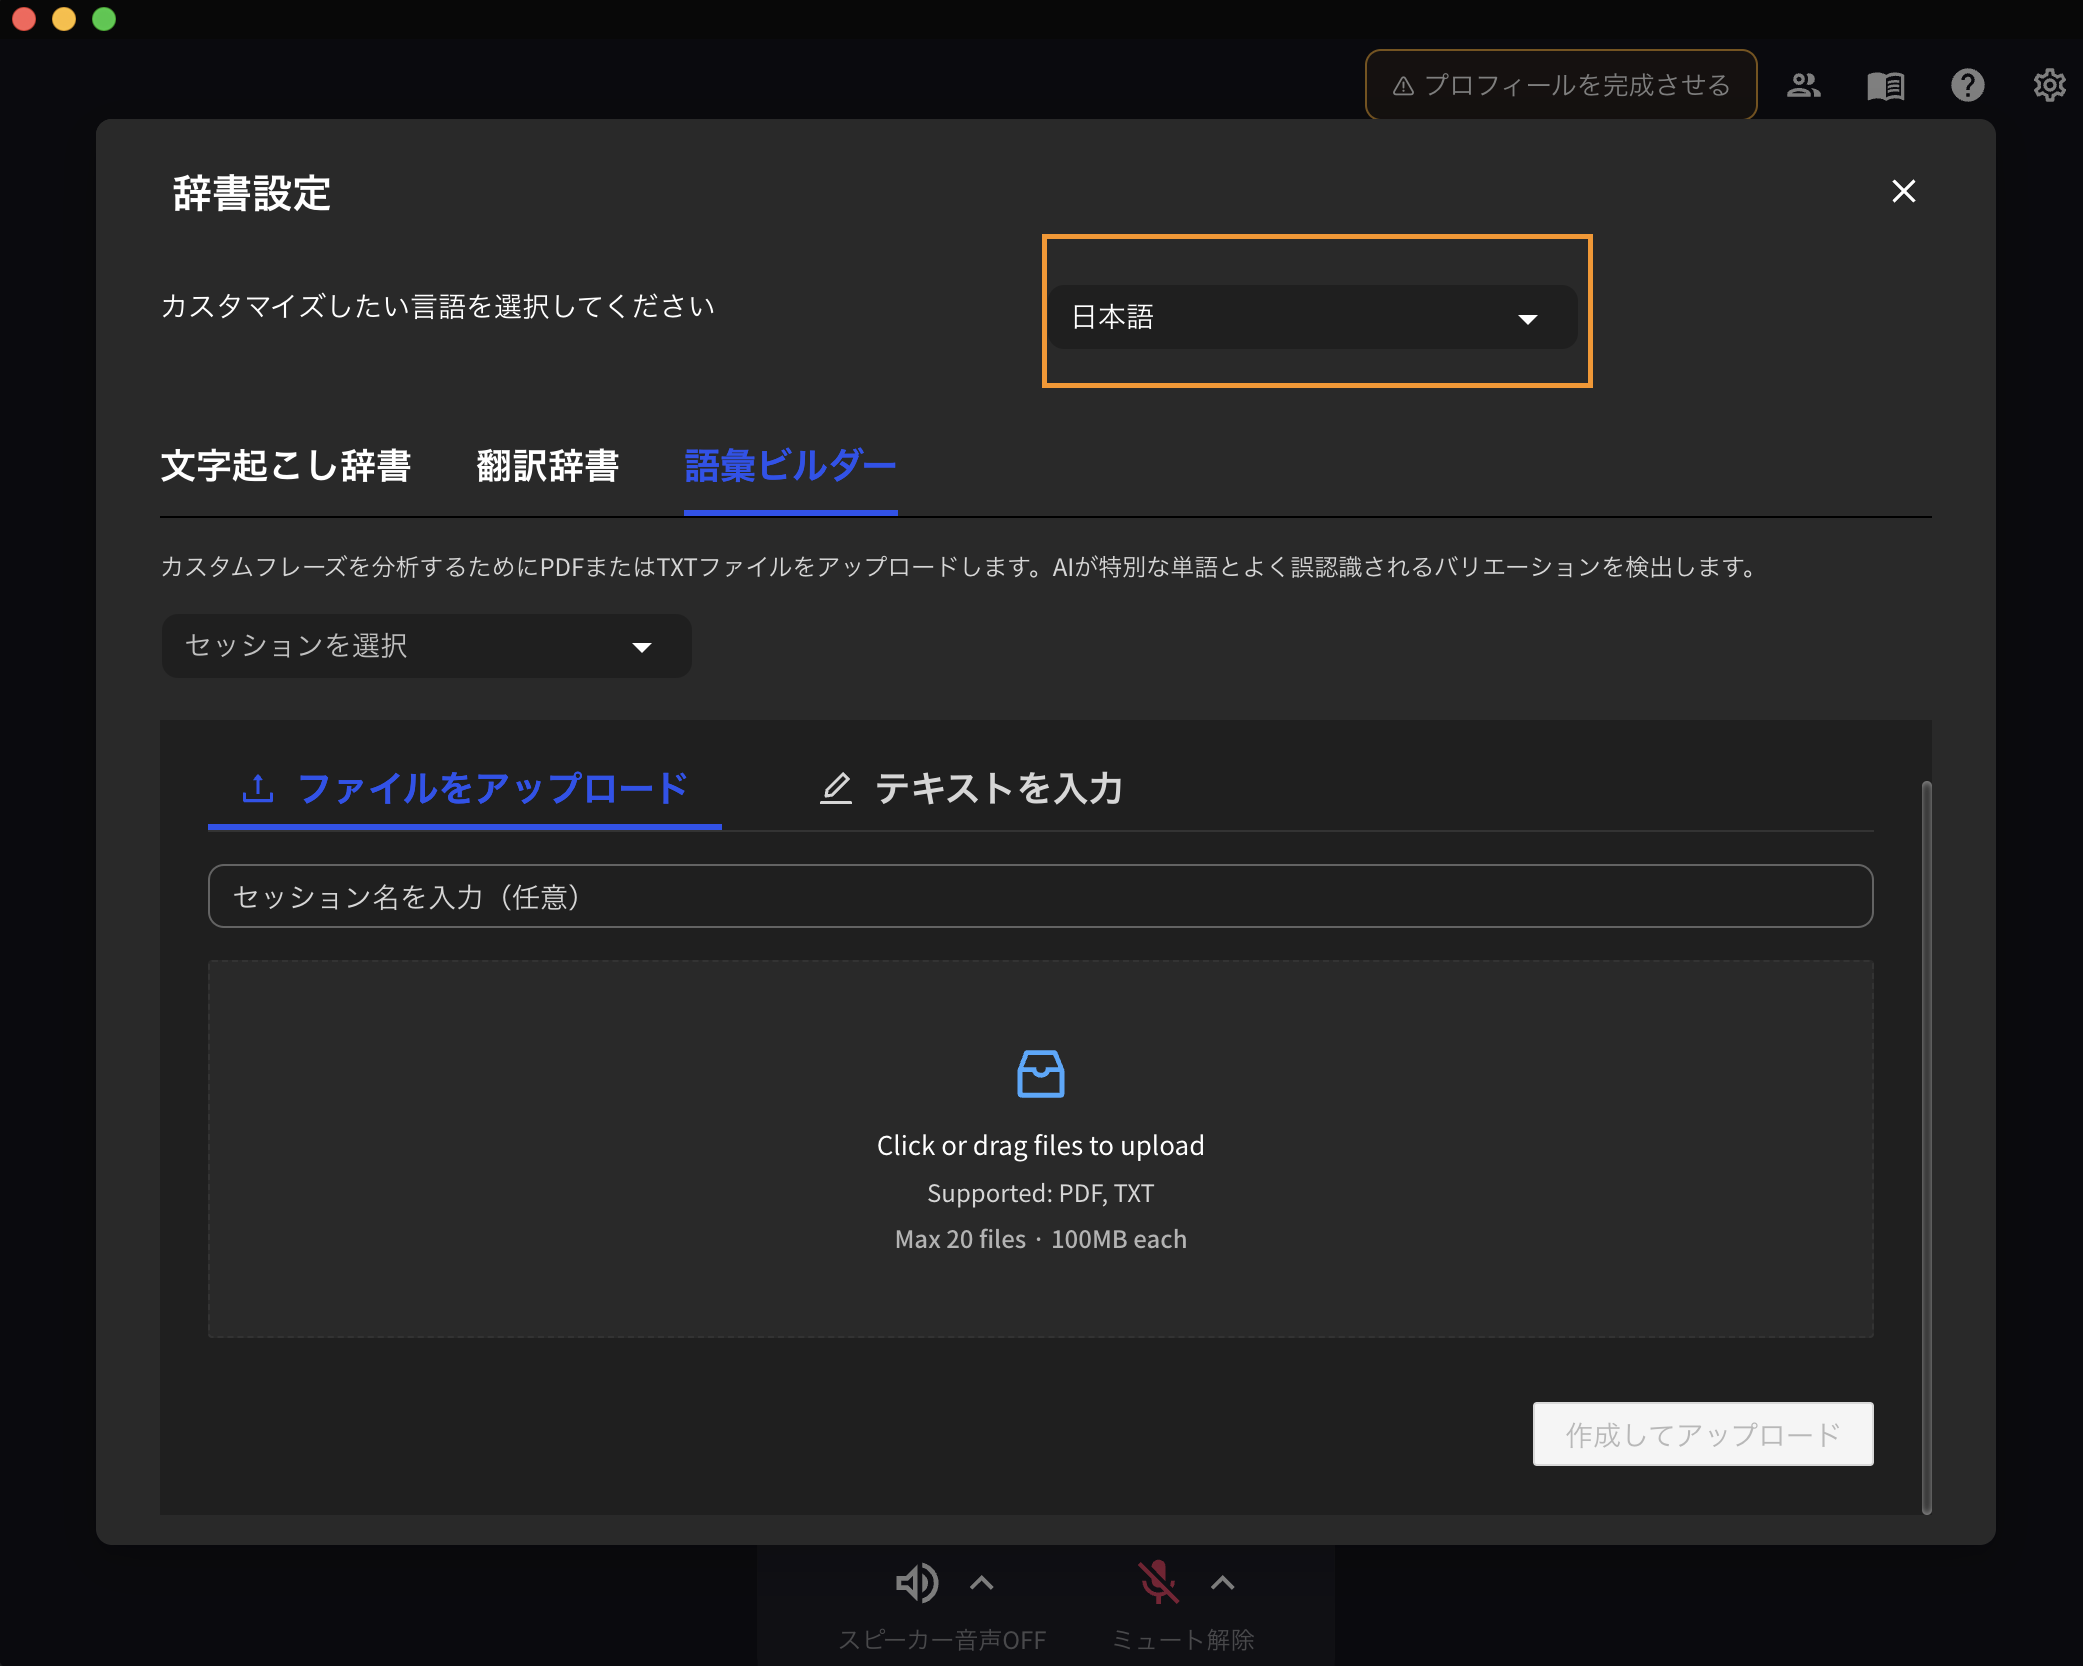Click the blue inbox icon in the upload area
The image size is (2083, 1666).
1040,1075
